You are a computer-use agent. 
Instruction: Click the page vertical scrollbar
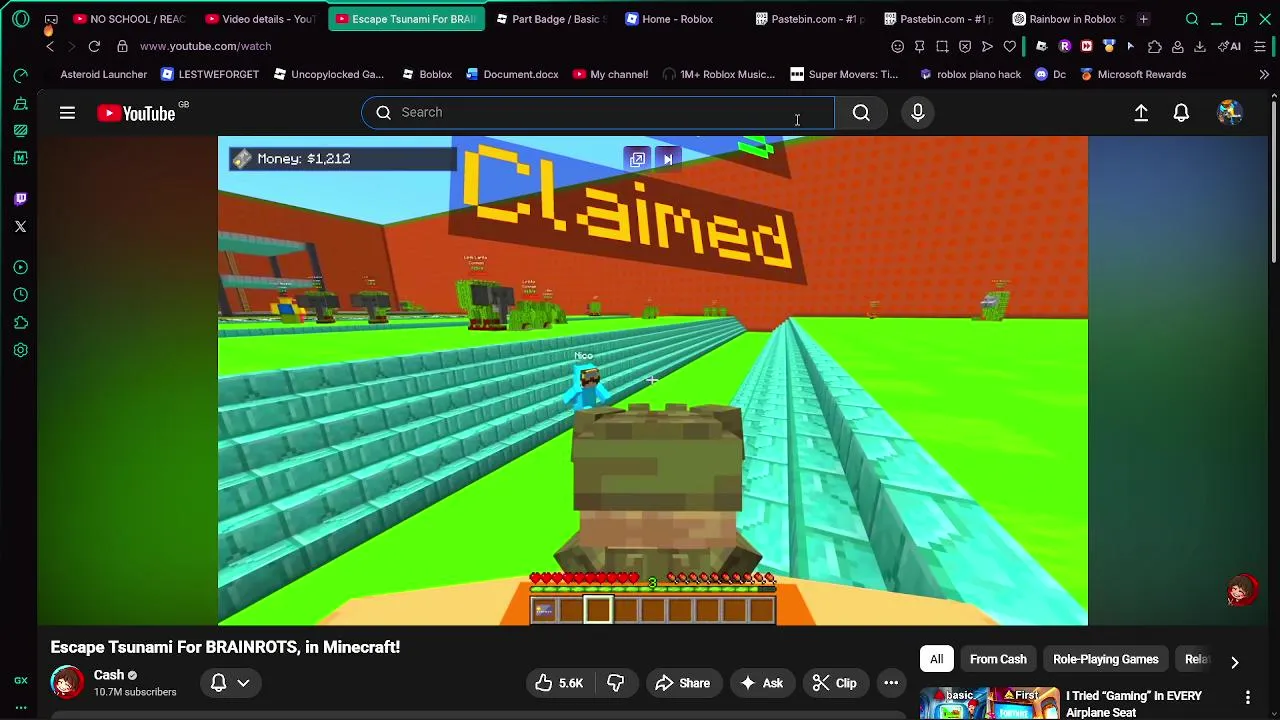pos(1274,180)
